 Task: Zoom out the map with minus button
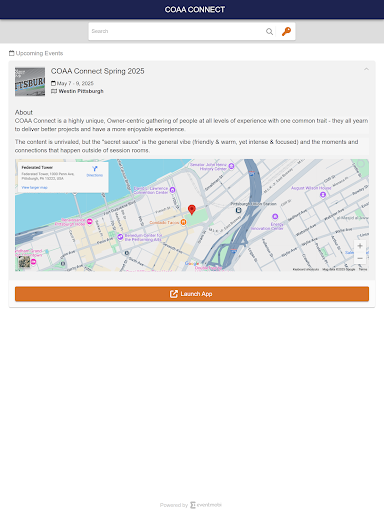click(360, 258)
